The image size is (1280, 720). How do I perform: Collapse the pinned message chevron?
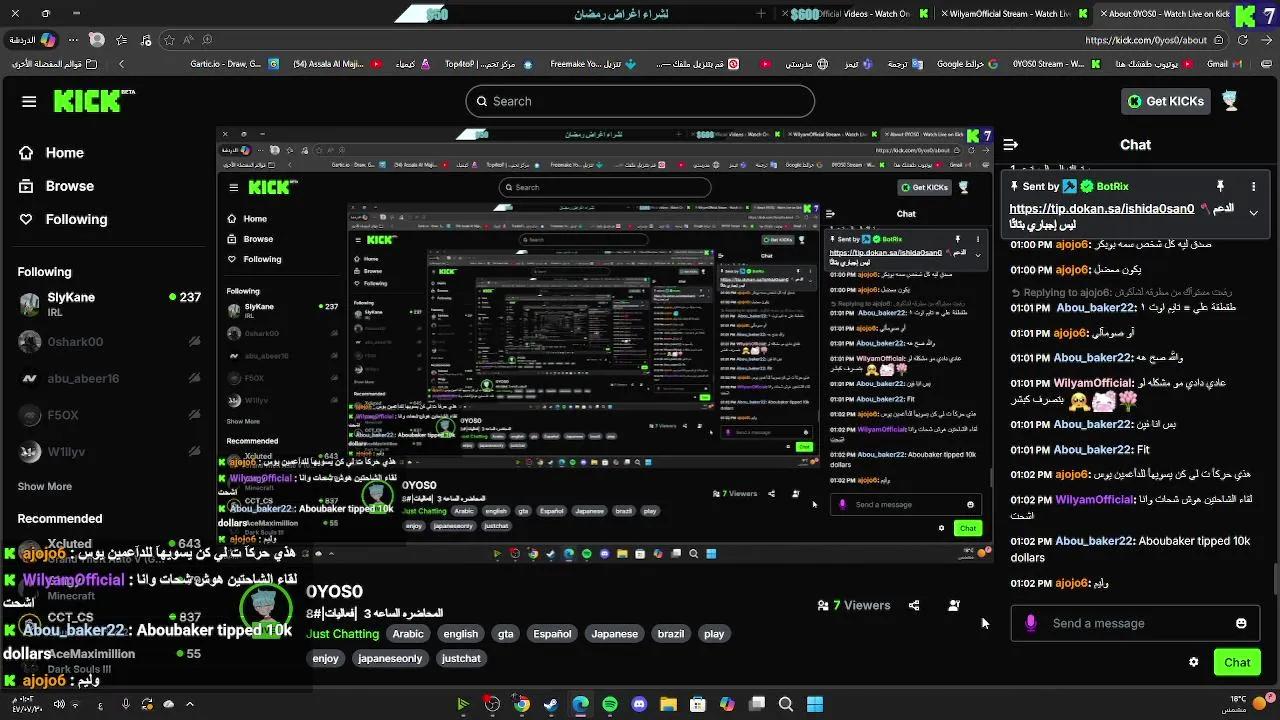pyautogui.click(x=1253, y=213)
